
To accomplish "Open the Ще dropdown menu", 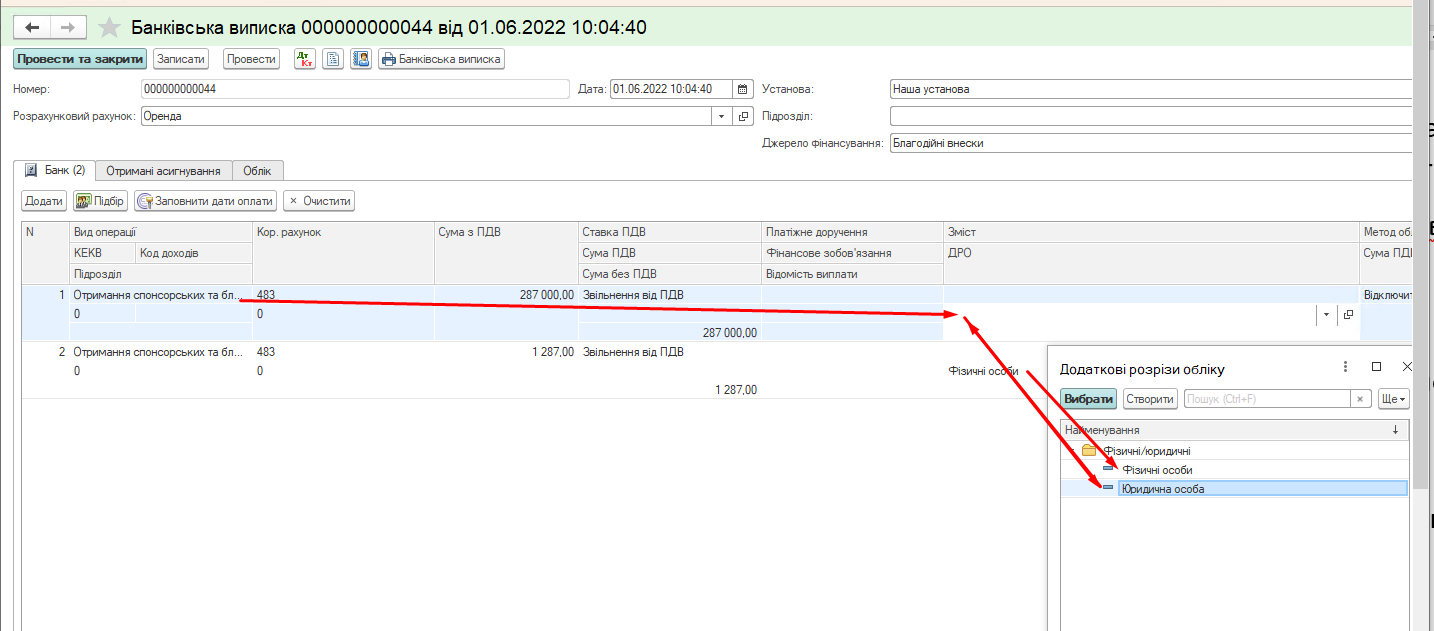I will [x=1393, y=399].
